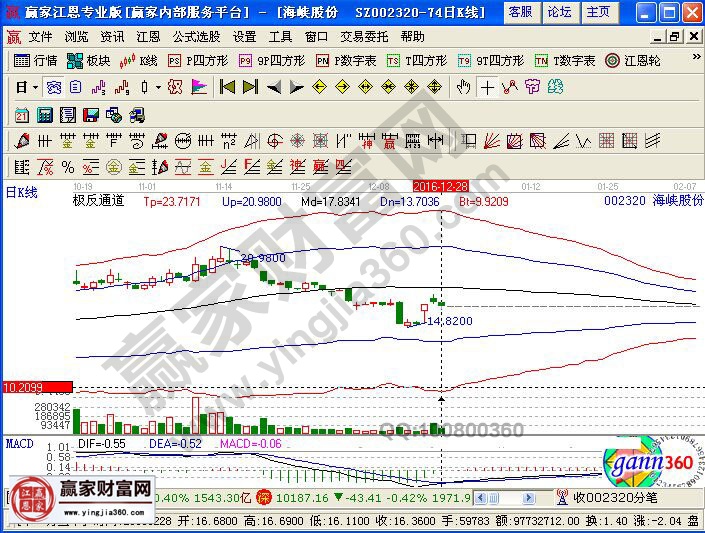Viewport: 705px width, 533px height.
Task: Expand the 日 period dropdown
Action: point(25,87)
